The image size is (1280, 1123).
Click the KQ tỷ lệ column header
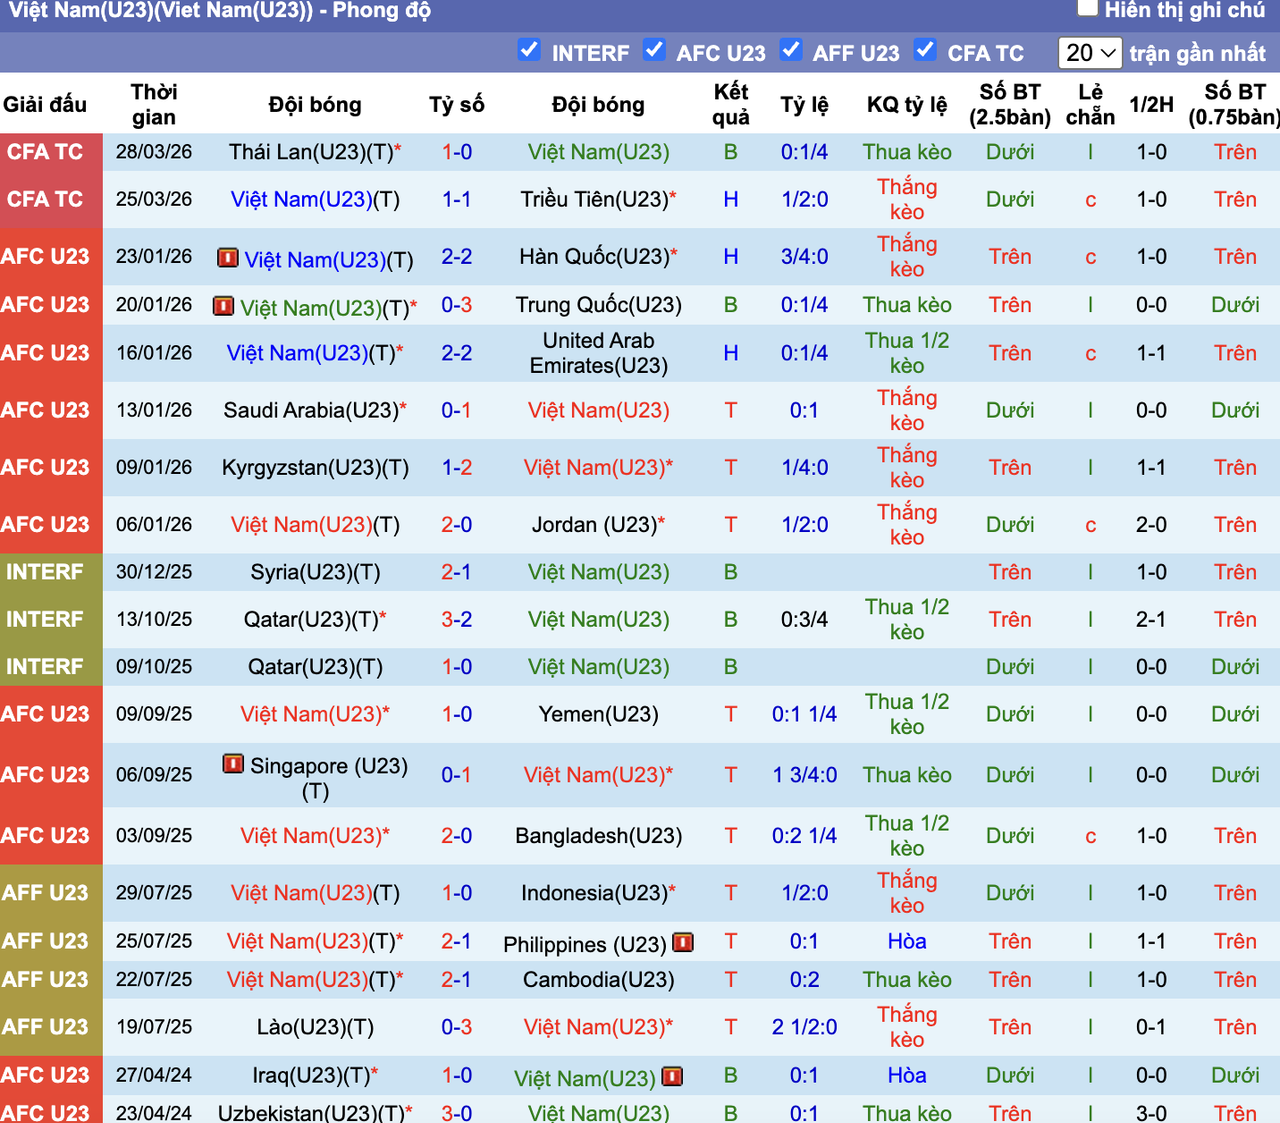point(907,104)
